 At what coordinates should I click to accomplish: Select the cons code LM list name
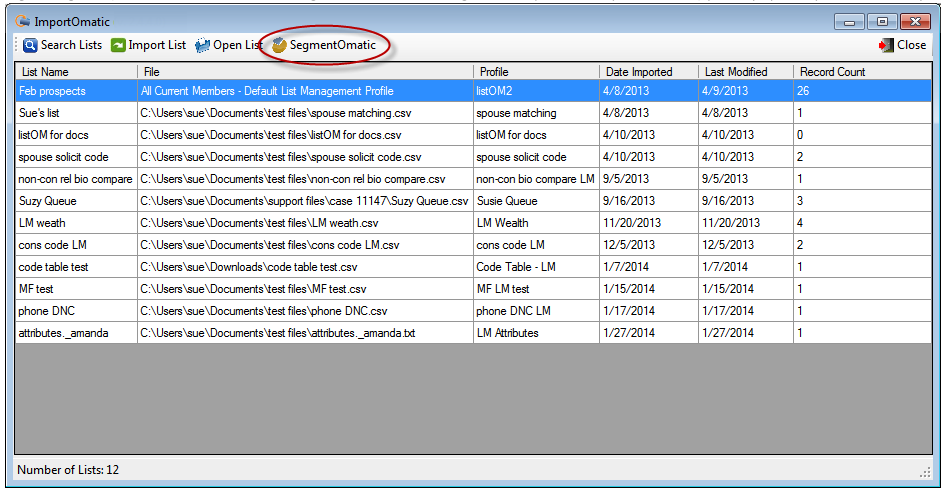pyautogui.click(x=52, y=245)
